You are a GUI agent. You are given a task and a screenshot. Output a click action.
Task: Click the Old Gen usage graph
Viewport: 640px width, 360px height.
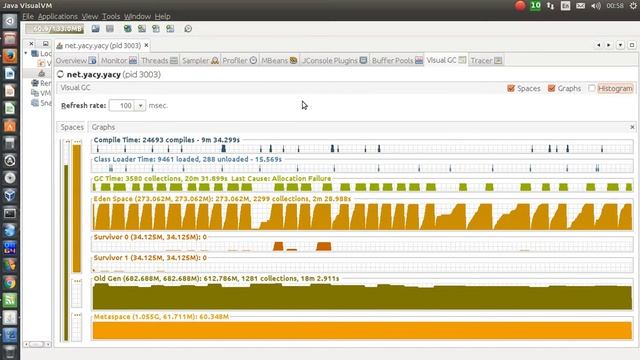tap(362, 296)
